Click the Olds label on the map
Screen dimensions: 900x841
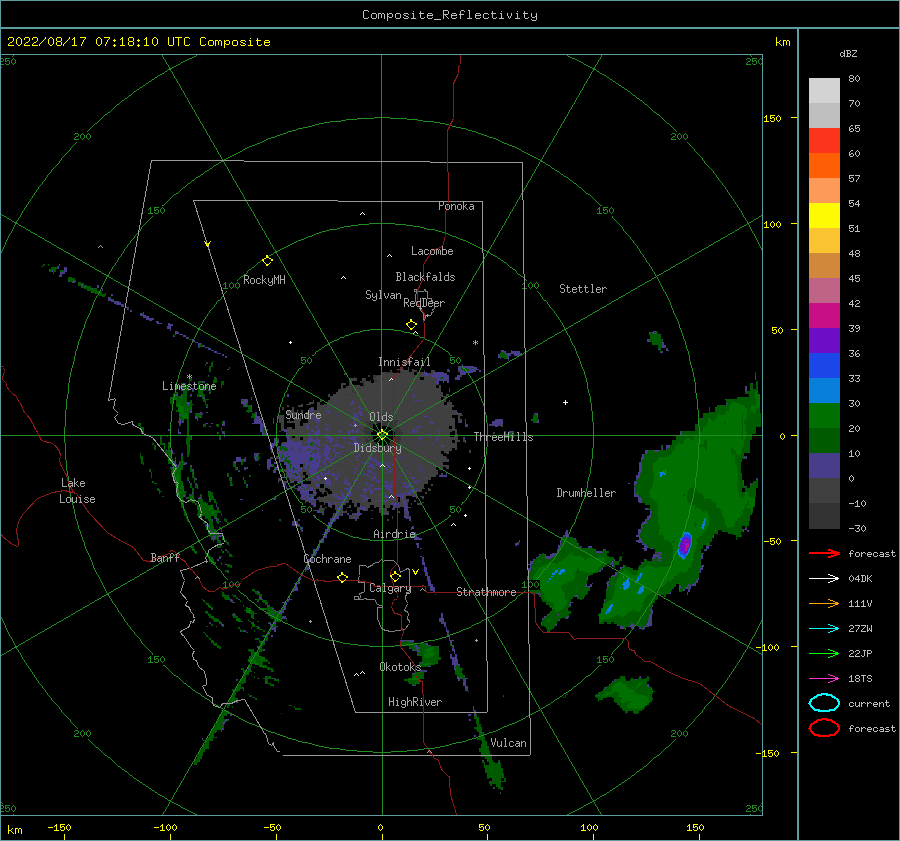point(381,417)
